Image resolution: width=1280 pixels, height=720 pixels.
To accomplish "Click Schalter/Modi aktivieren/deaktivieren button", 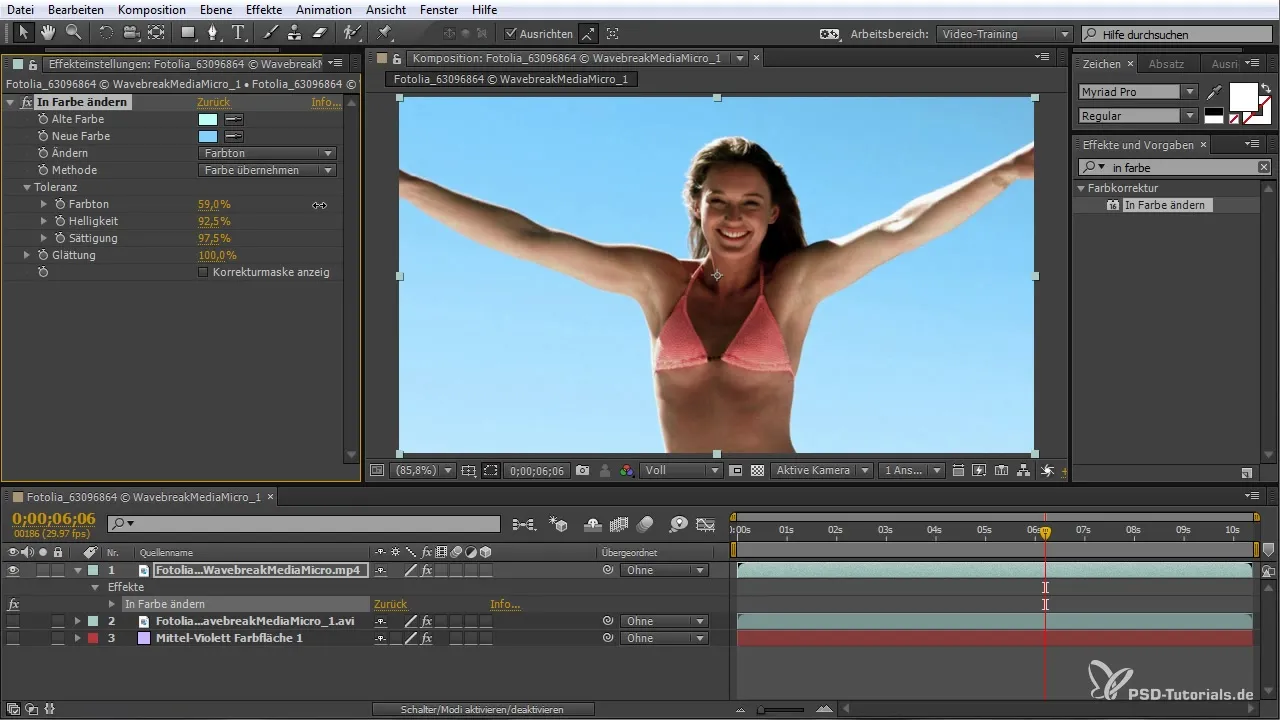I will [x=483, y=709].
